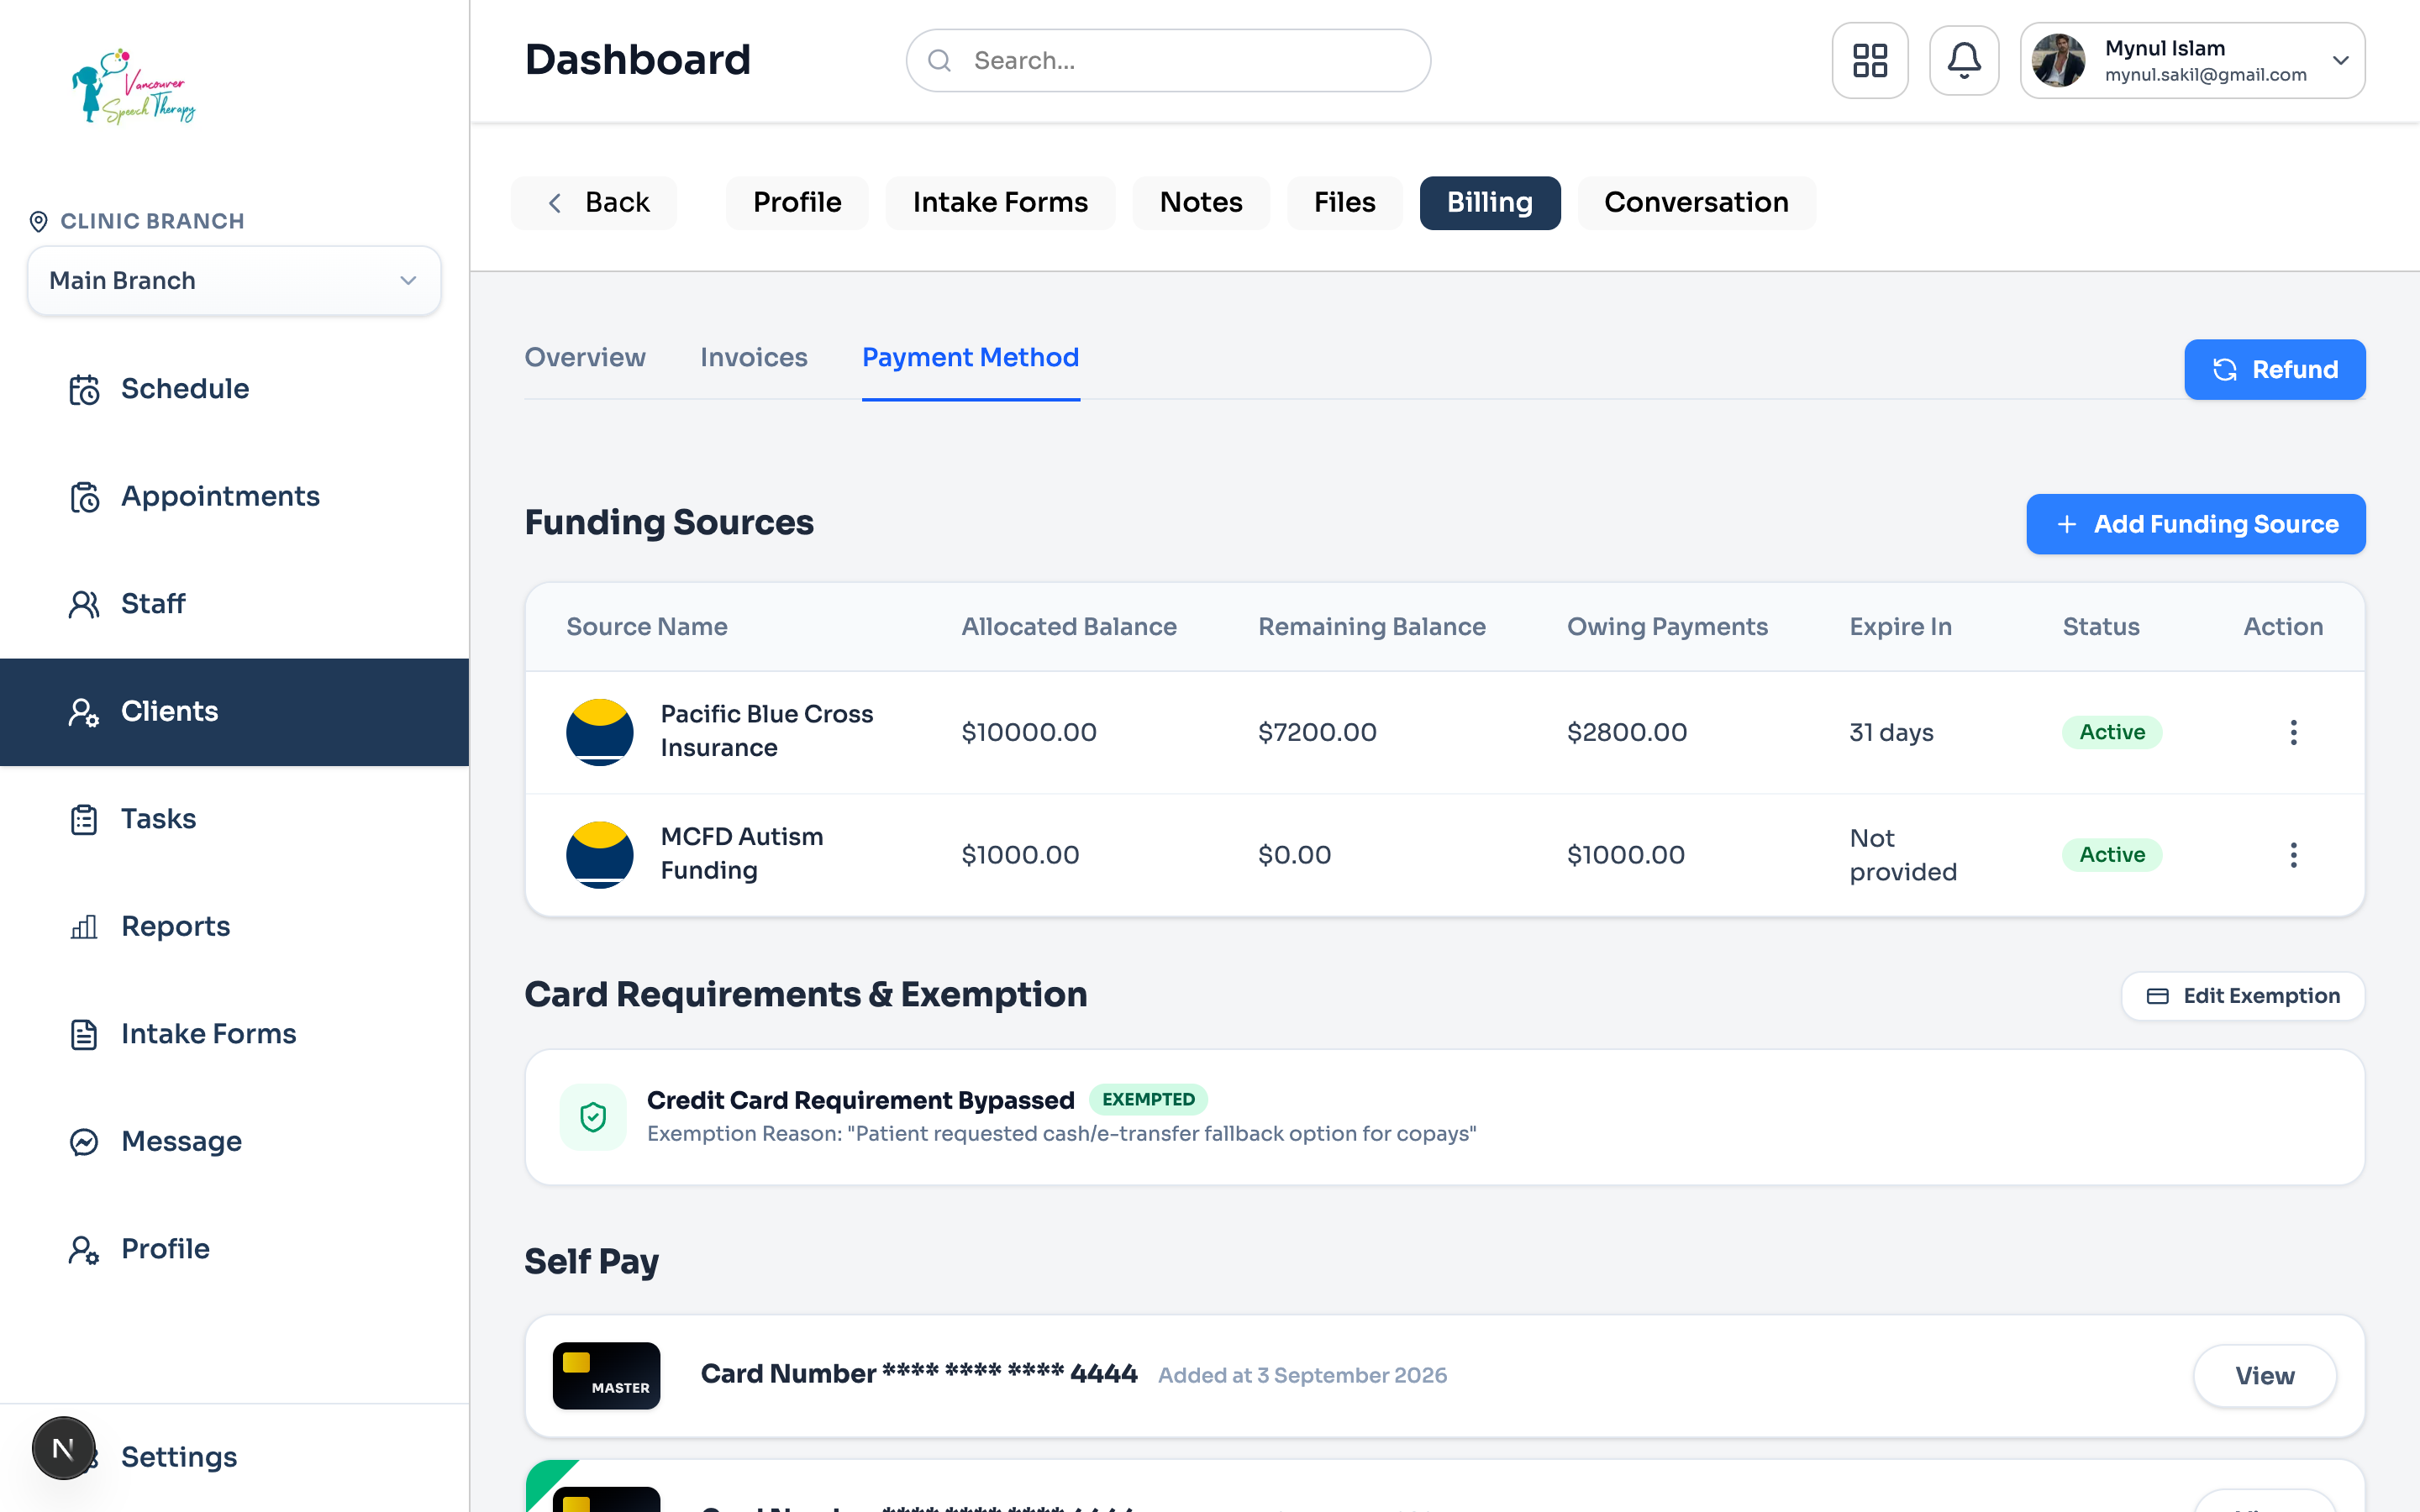Expand the Mynul Islam account menu

2192,60
